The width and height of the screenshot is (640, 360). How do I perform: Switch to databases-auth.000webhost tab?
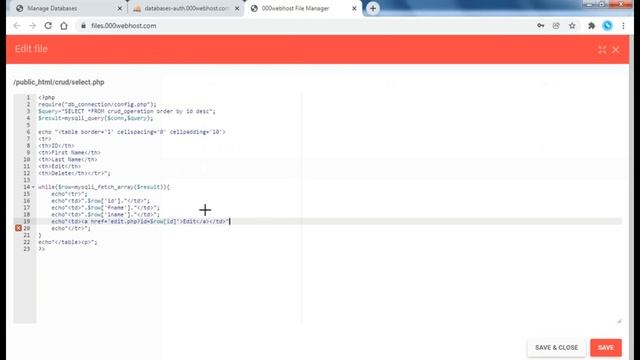[x=186, y=8]
